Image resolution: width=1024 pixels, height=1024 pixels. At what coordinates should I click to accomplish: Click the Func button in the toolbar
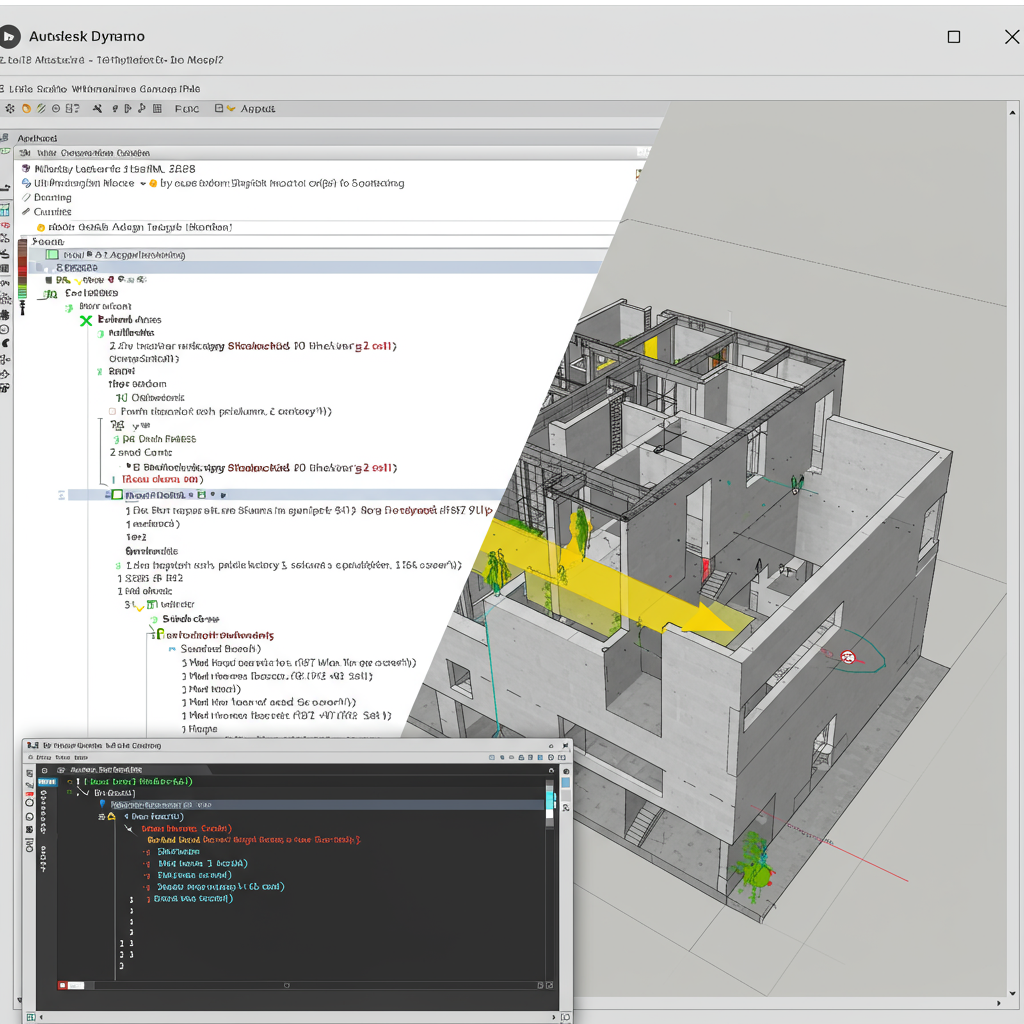pyautogui.click(x=187, y=108)
